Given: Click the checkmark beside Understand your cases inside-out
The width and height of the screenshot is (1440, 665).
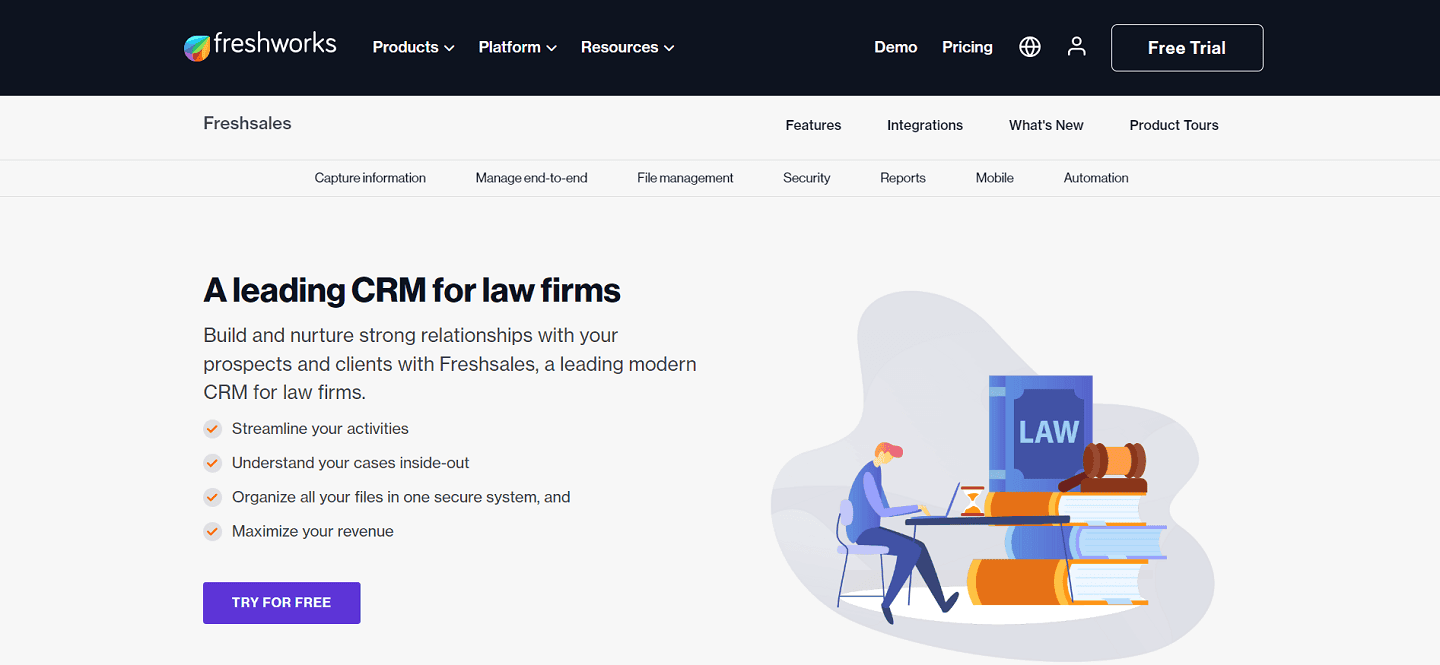Looking at the screenshot, I should point(212,463).
